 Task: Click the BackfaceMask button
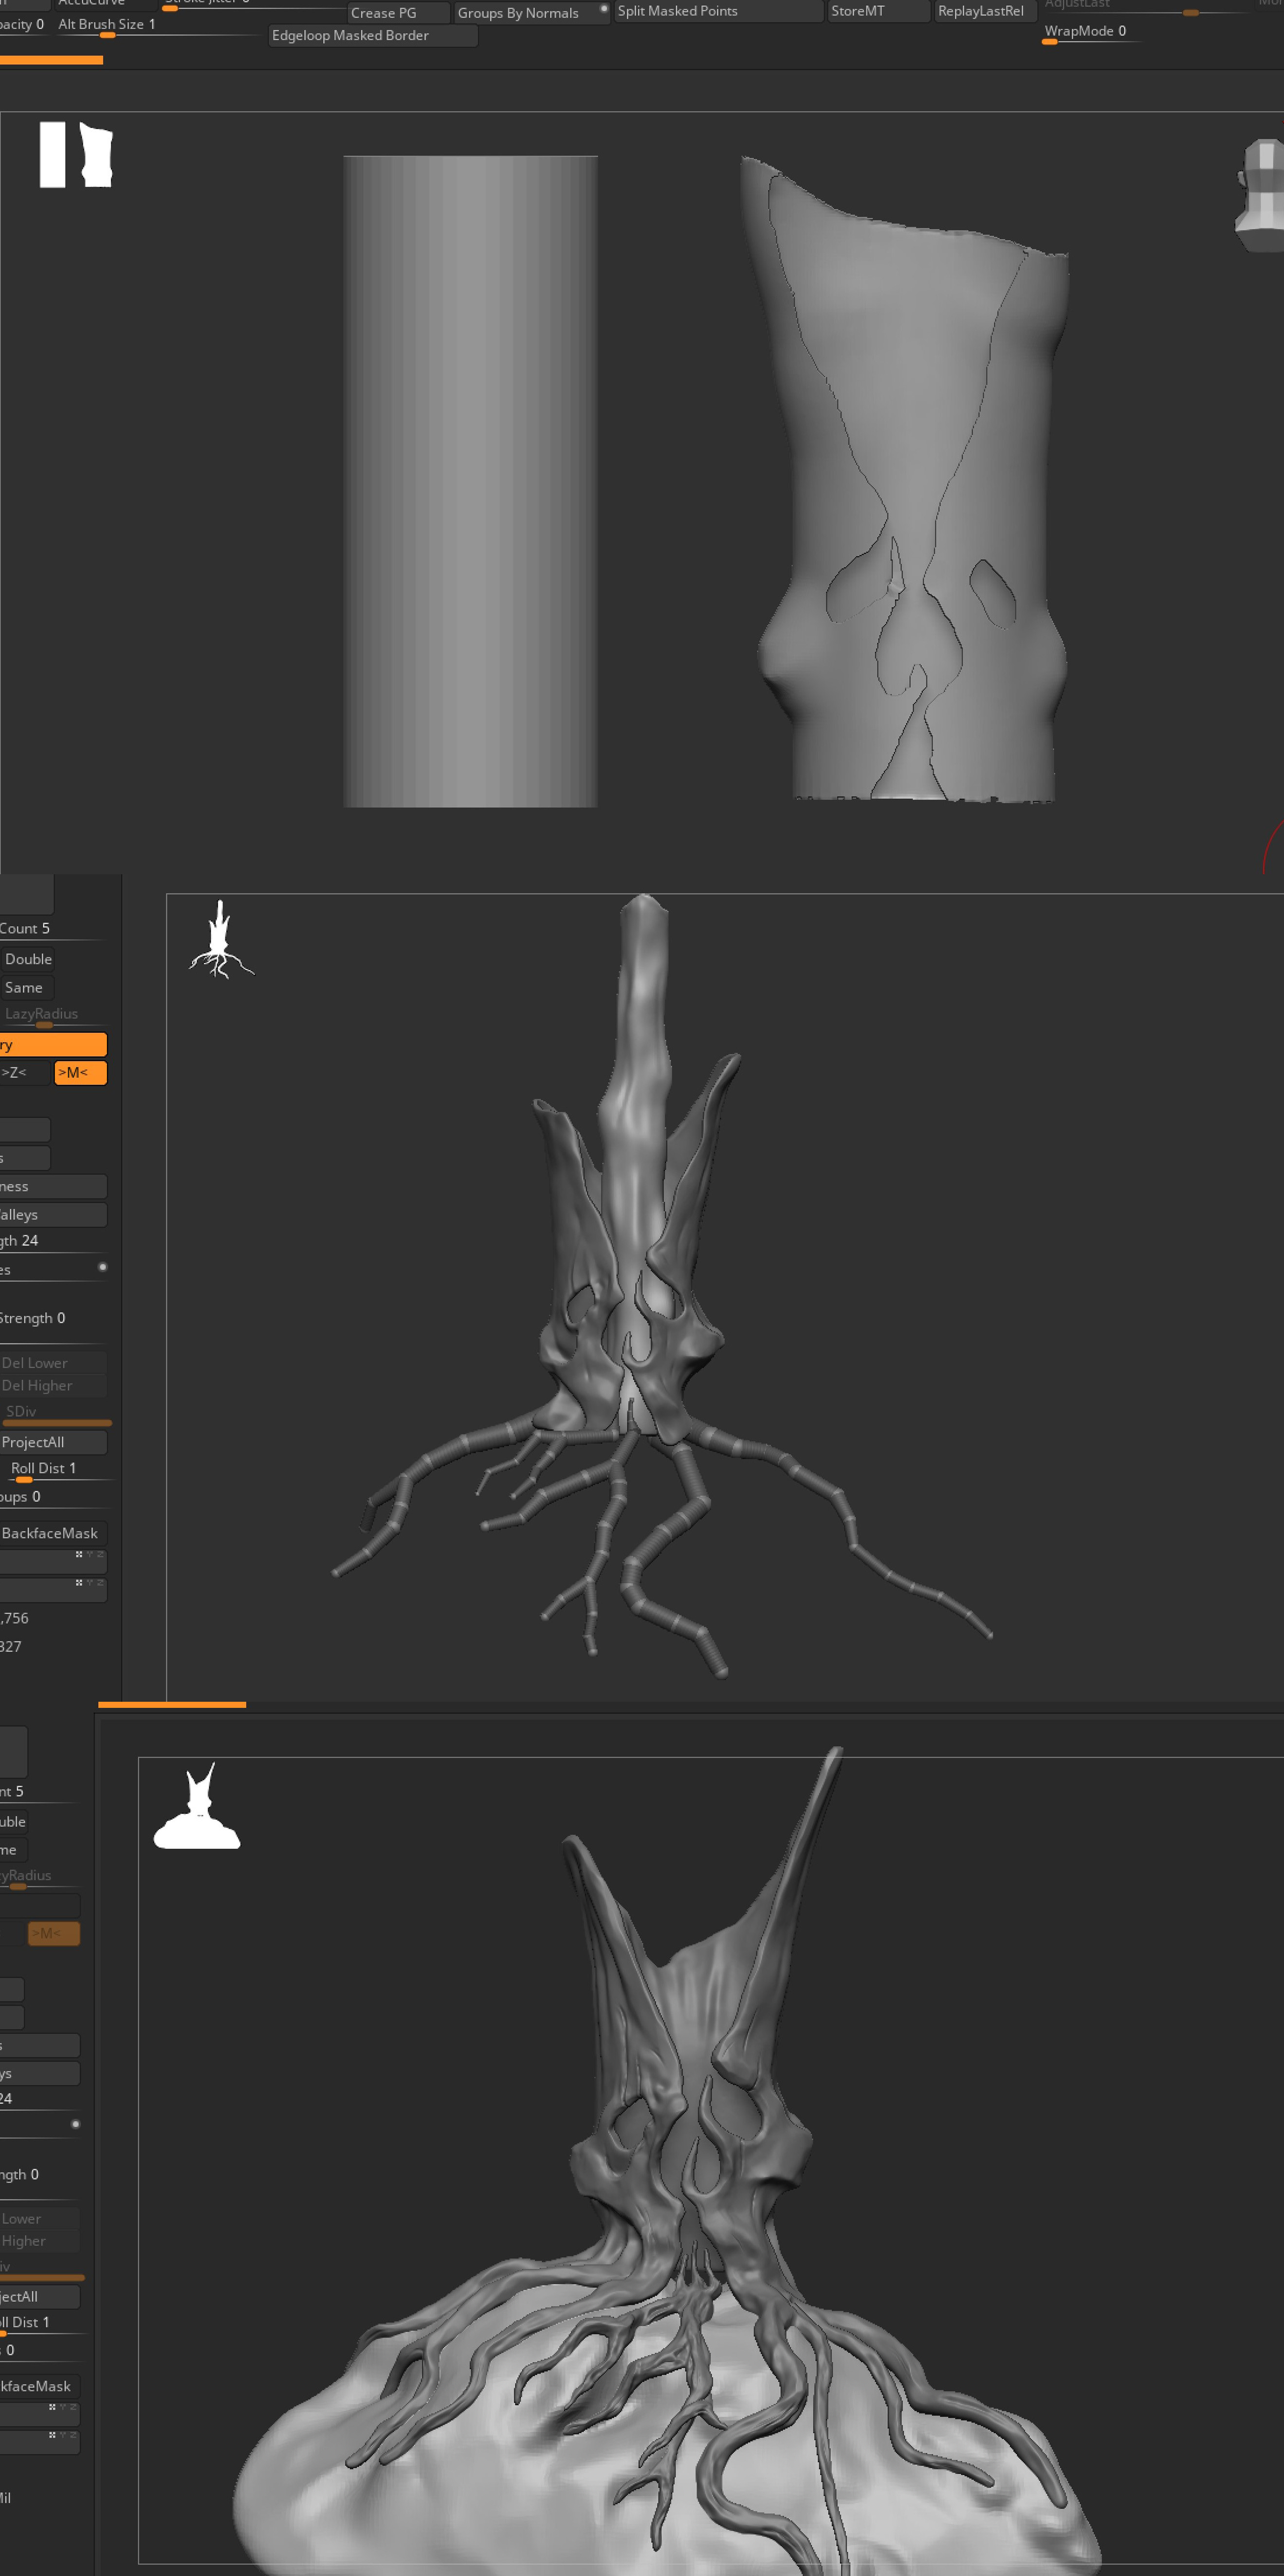coord(53,1533)
